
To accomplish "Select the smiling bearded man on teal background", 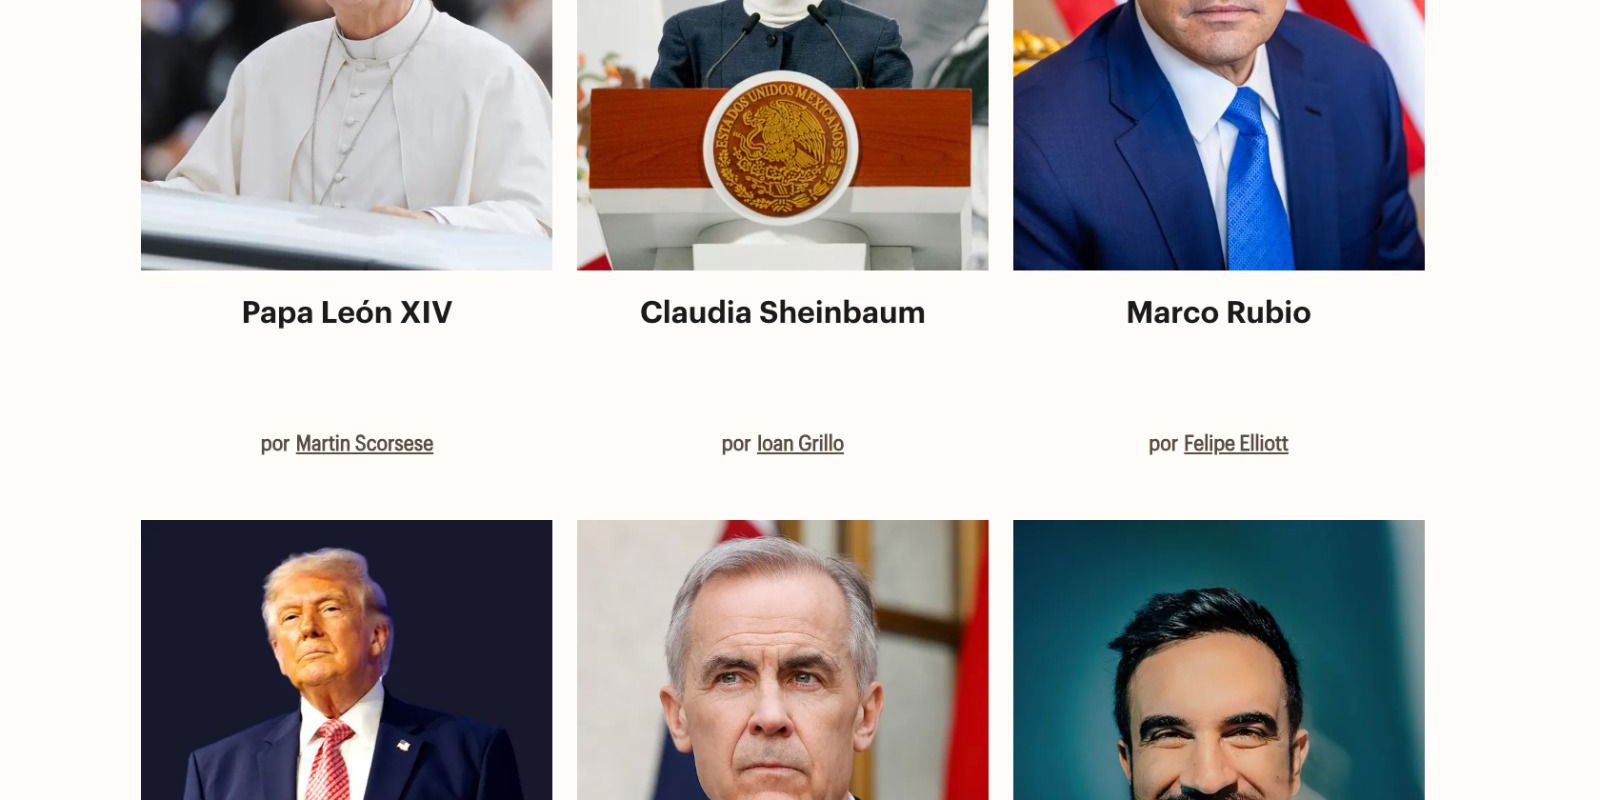I will (1218, 660).
